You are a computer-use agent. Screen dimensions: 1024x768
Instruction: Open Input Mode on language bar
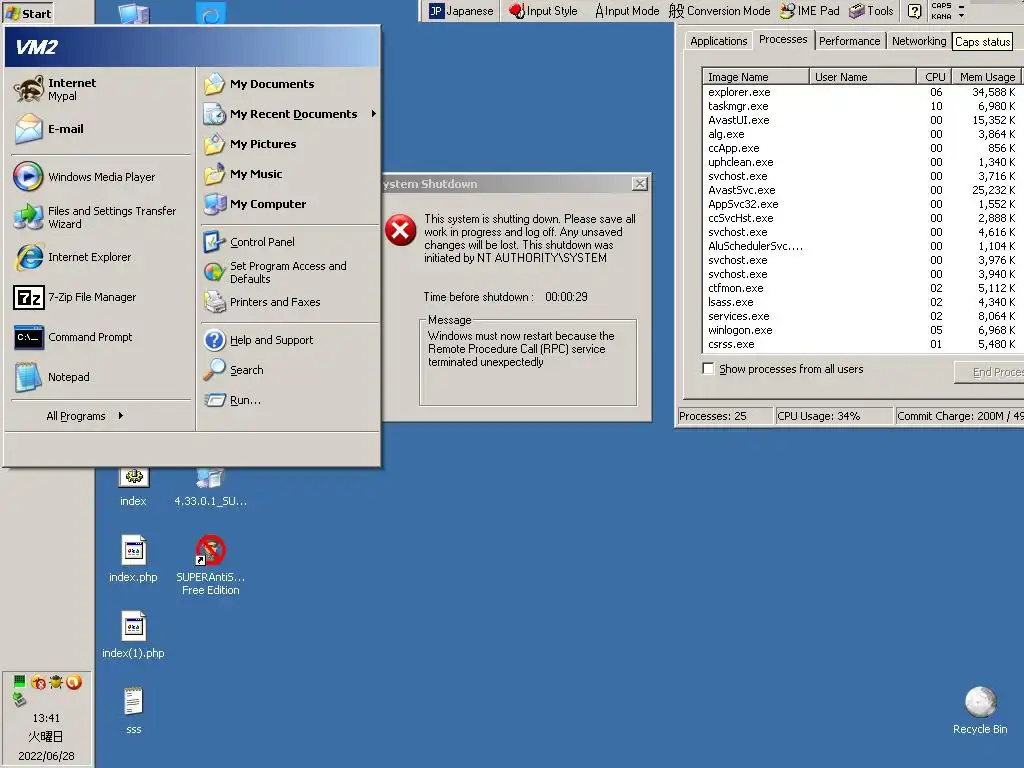(x=627, y=11)
